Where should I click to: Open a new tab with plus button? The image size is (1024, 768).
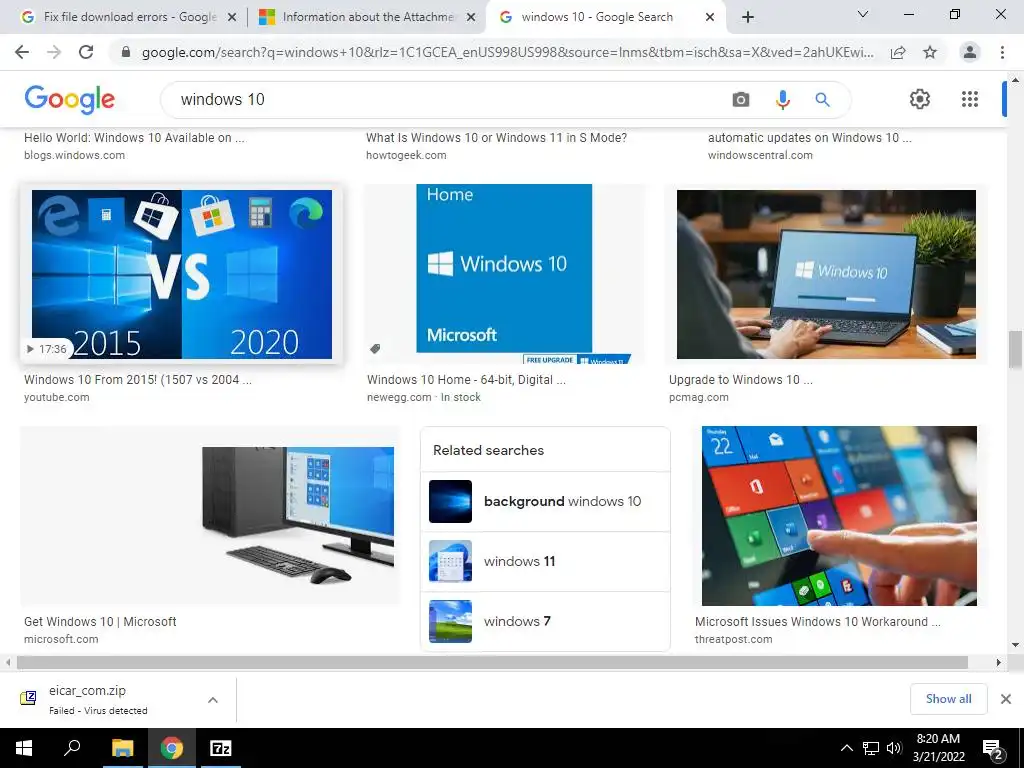[748, 17]
